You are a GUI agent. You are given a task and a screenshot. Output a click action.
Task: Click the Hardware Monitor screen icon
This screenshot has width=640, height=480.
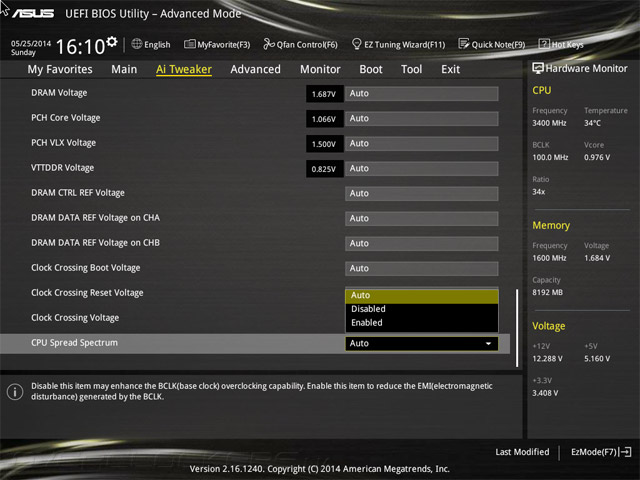point(538,68)
